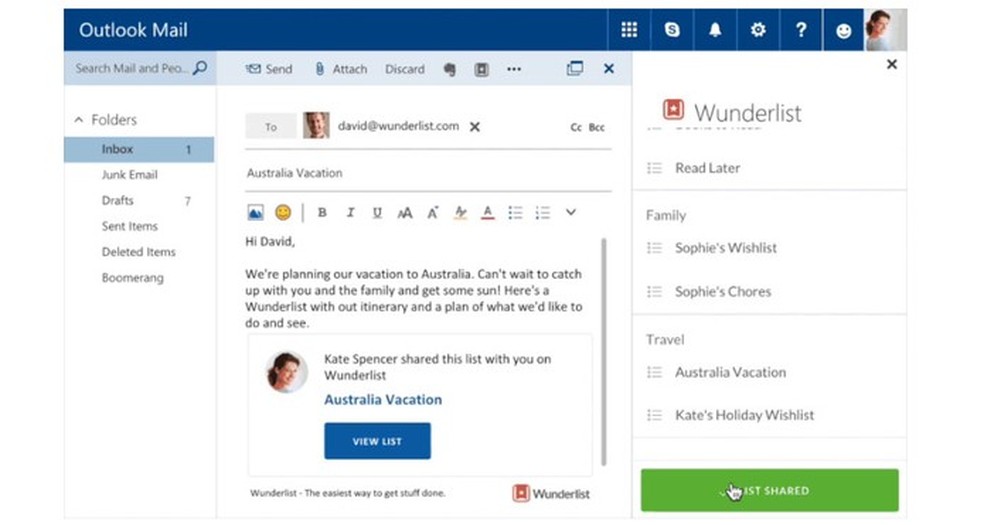Show notifications bell
The image size is (984, 525).
715,29
